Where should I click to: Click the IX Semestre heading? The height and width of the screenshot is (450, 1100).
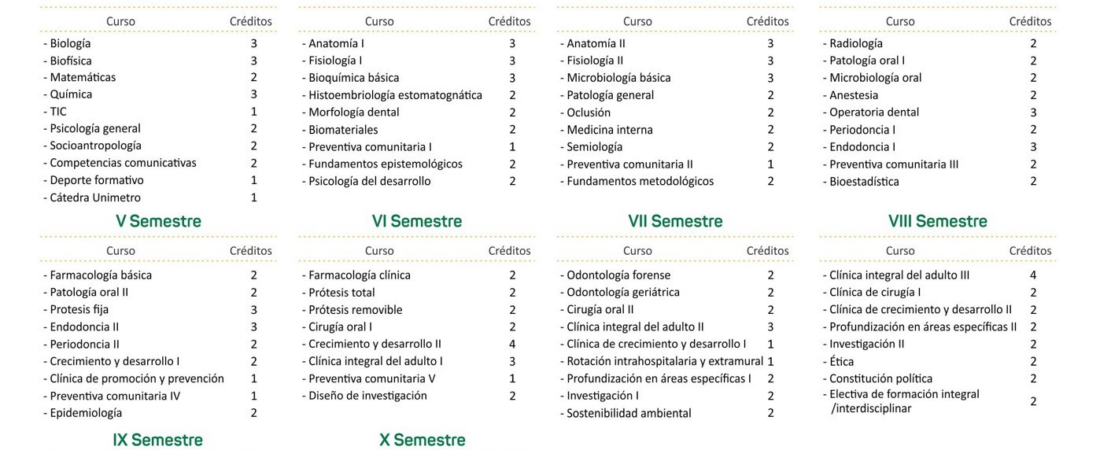coord(158,440)
